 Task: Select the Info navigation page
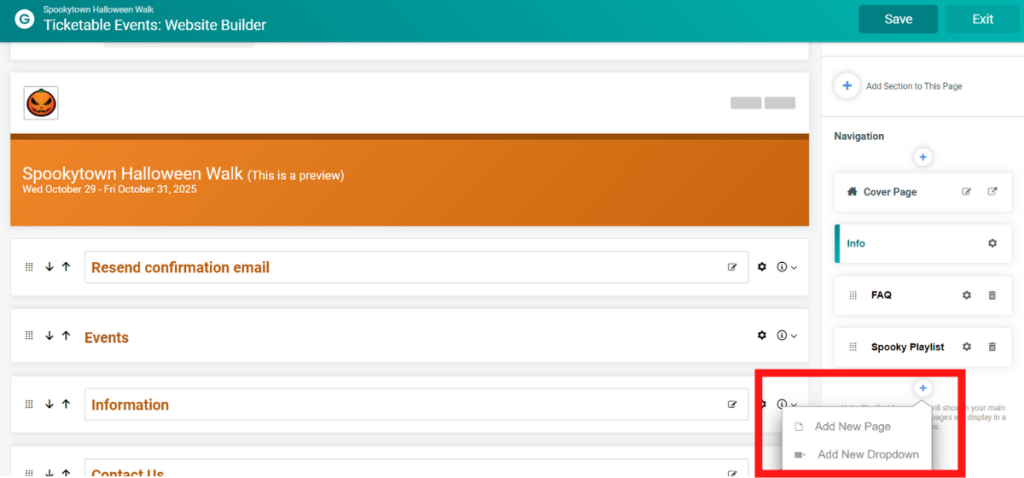[923, 244]
